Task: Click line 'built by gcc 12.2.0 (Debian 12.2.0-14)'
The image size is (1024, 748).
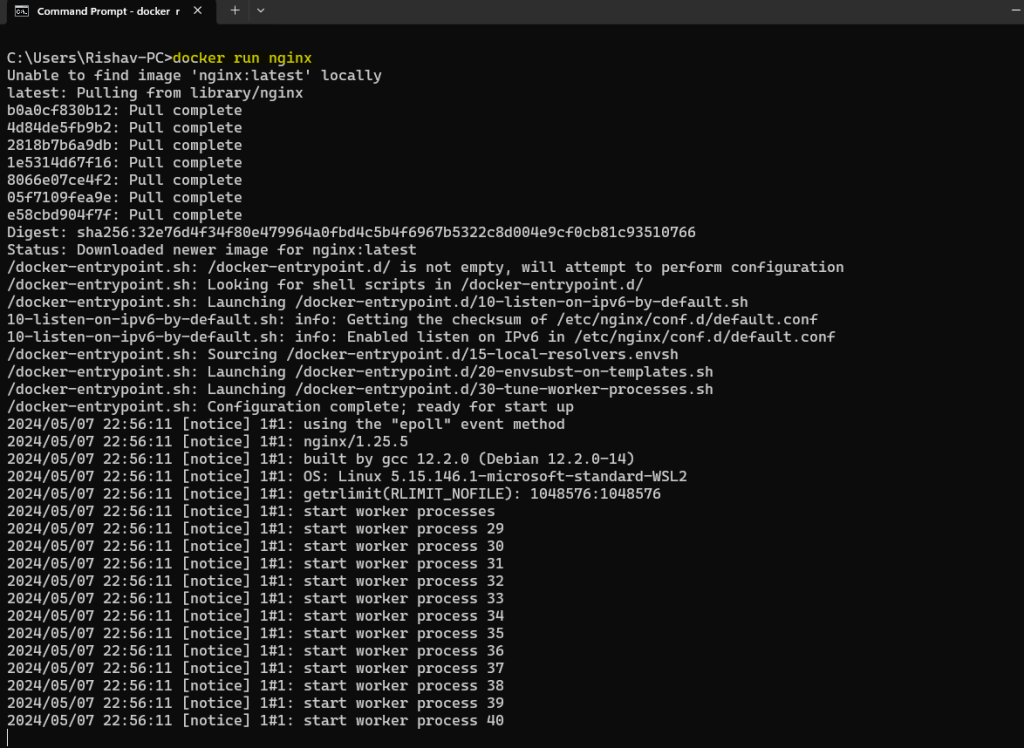Action: [321, 459]
